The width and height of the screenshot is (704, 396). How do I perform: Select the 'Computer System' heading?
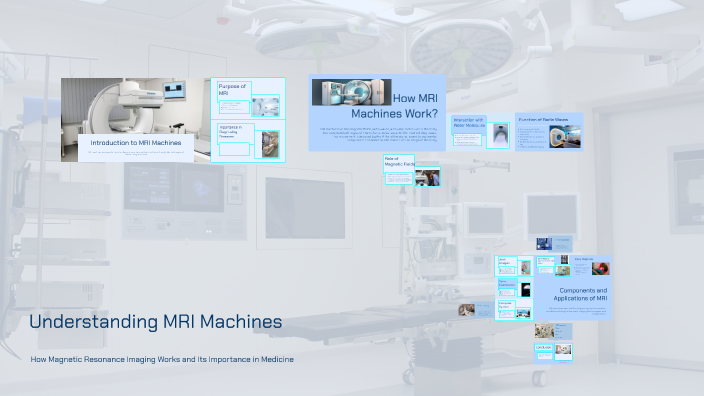(x=506, y=305)
